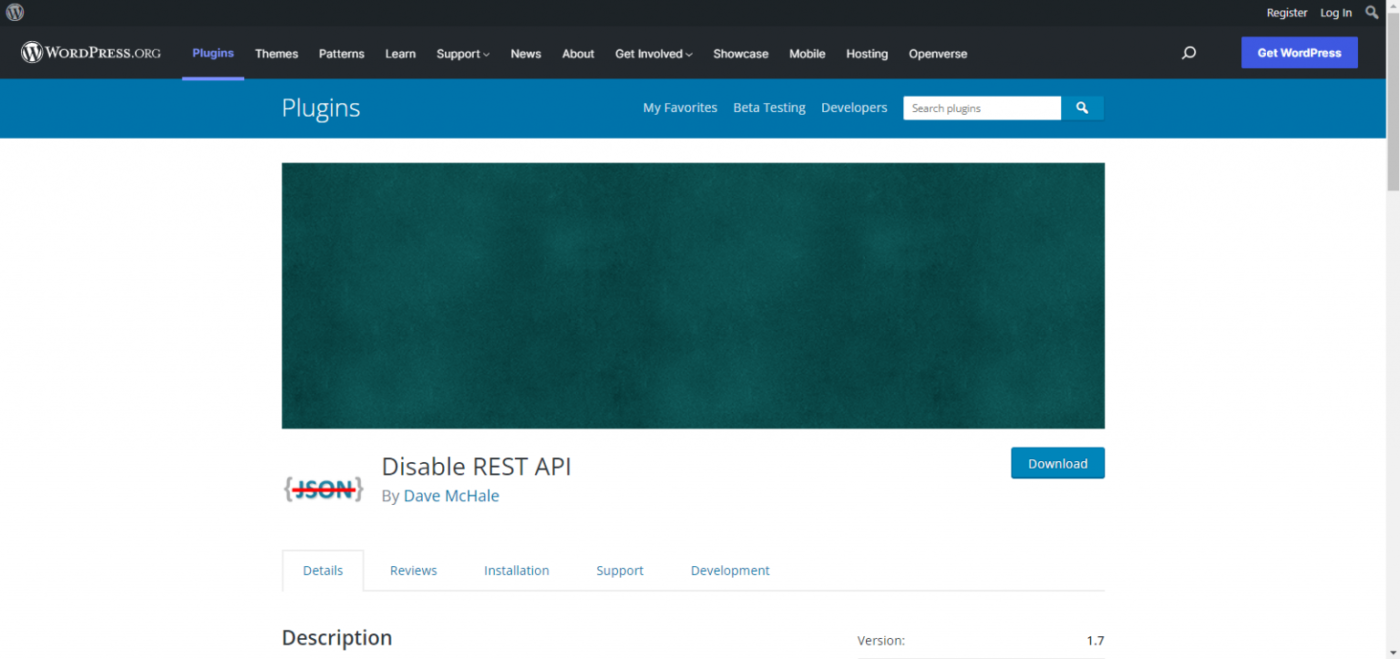Viewport: 1400px width, 659px height.
Task: Expand the Get Involved menu dropdown
Action: [654, 54]
